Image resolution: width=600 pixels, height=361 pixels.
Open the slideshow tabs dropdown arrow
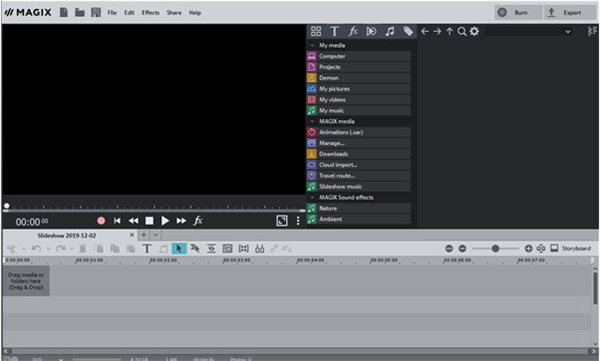pos(156,235)
